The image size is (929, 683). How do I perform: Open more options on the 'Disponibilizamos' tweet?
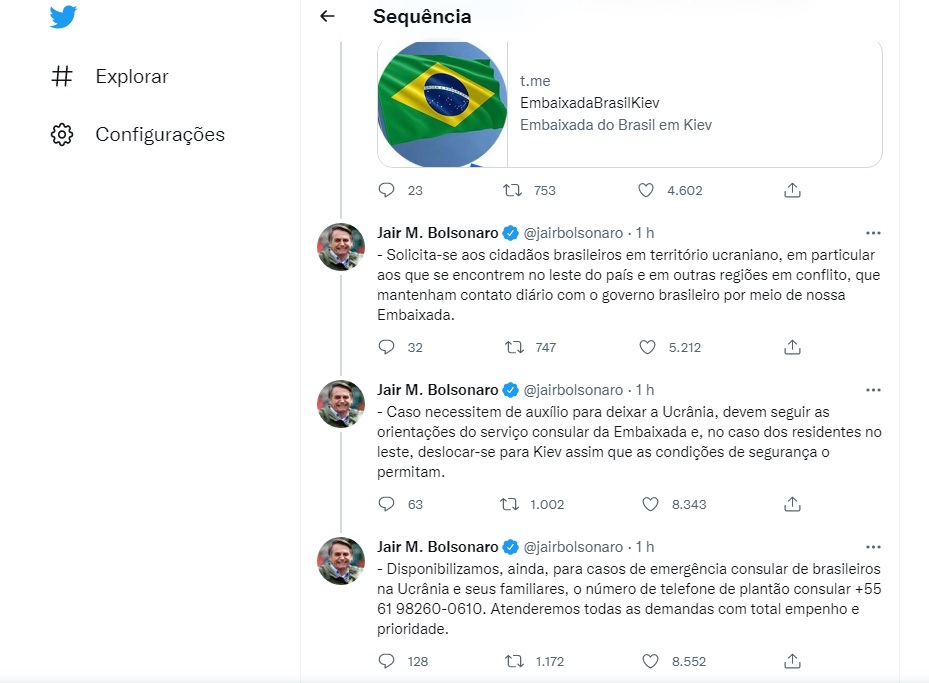(872, 547)
